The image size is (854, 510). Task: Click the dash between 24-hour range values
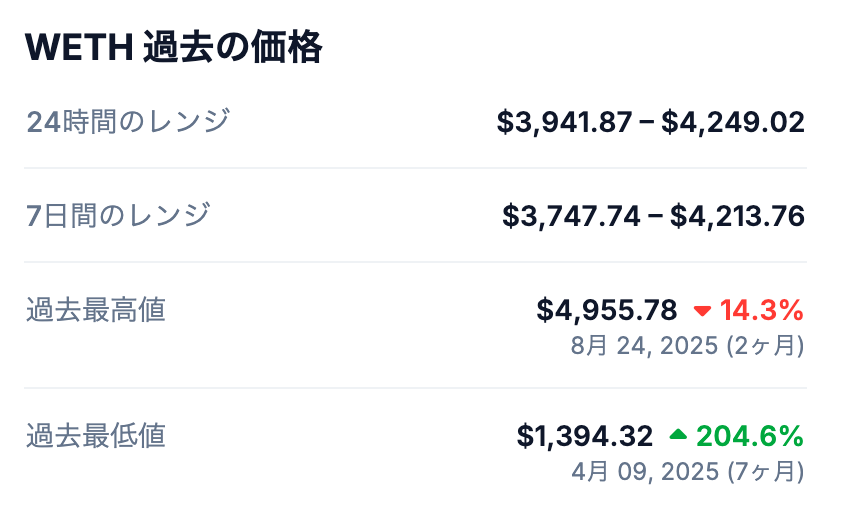pyautogui.click(x=647, y=123)
